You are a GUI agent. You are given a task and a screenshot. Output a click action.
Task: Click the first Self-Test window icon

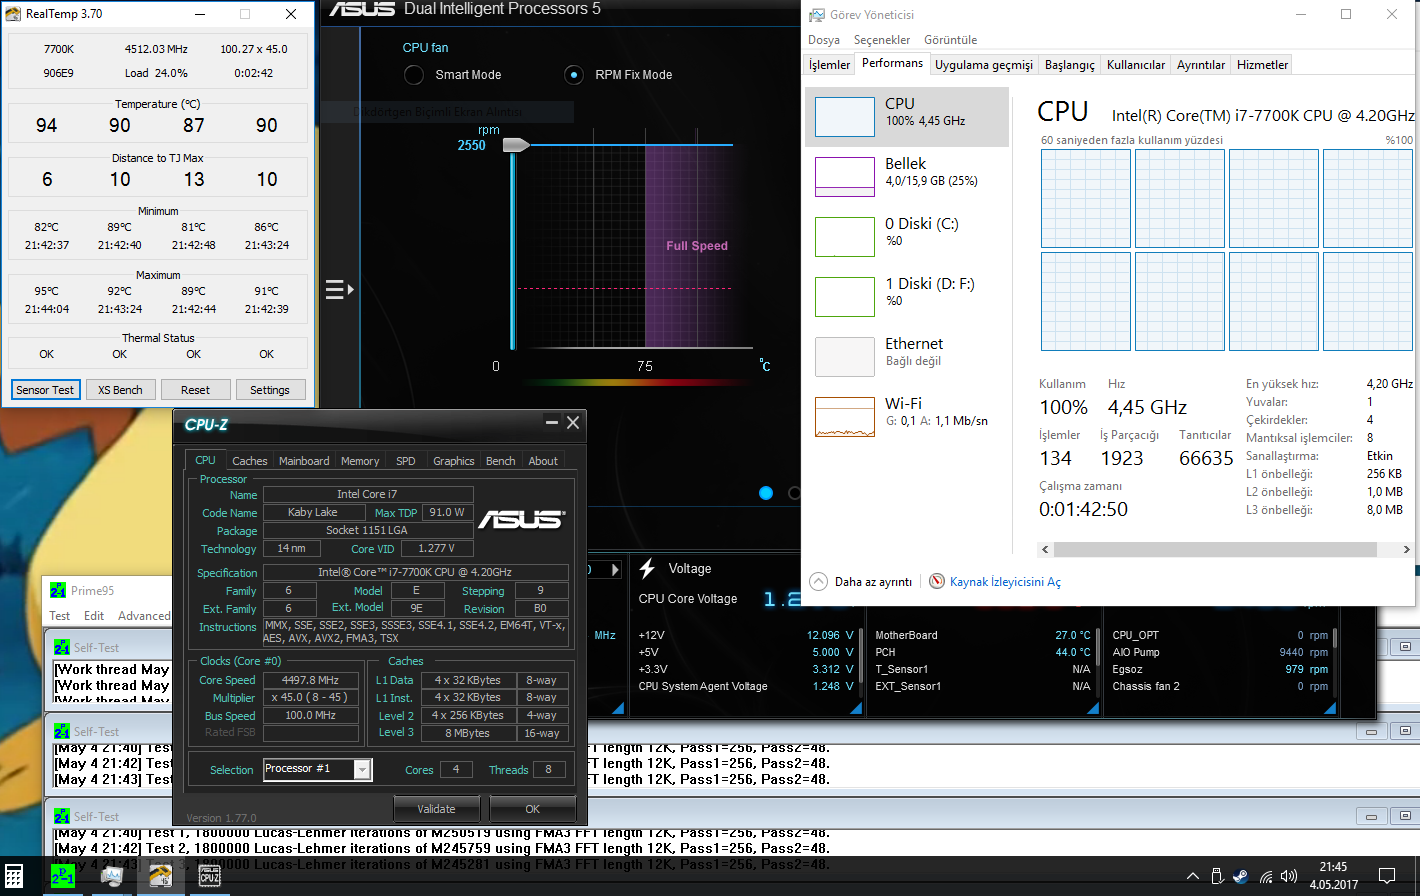click(x=62, y=647)
